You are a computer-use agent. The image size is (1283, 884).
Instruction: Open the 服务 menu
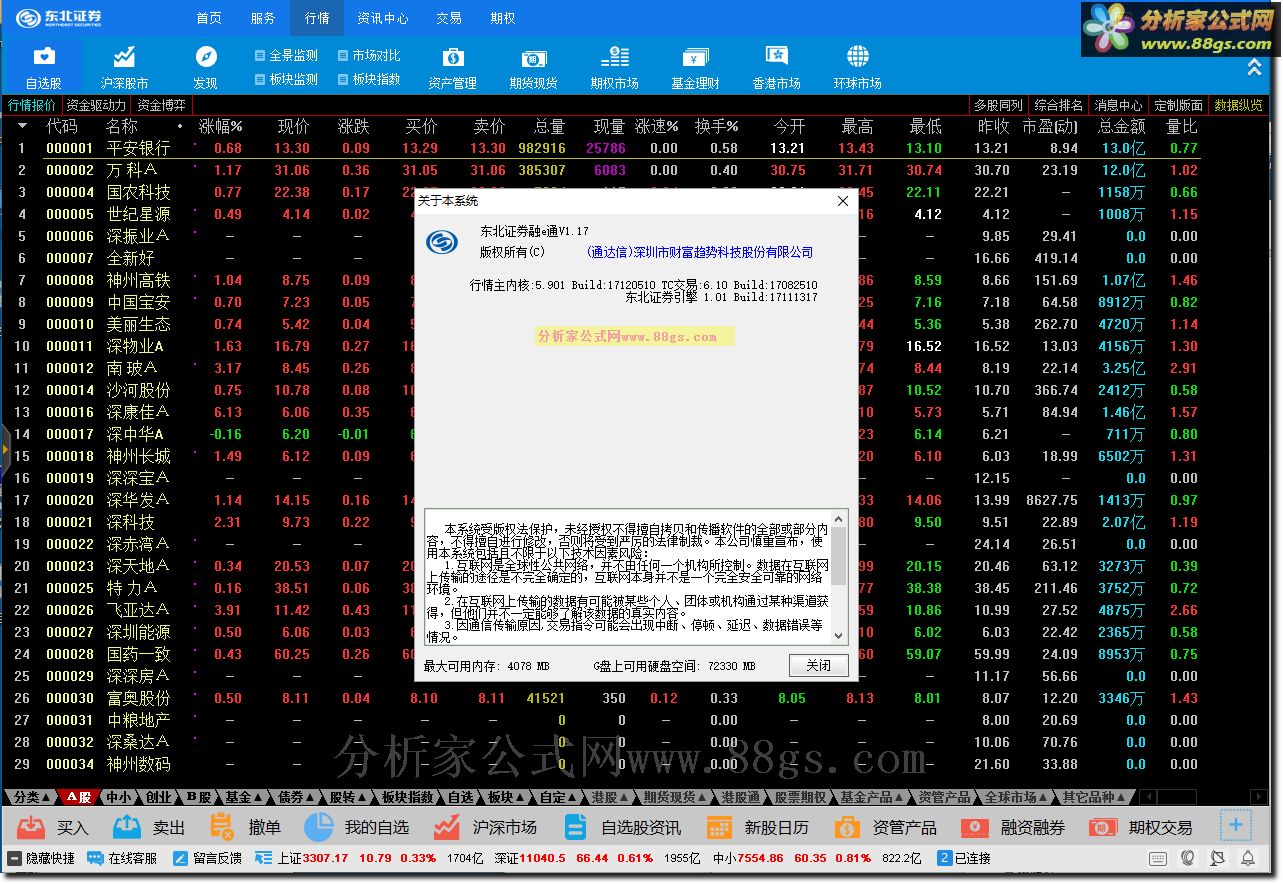(x=263, y=19)
